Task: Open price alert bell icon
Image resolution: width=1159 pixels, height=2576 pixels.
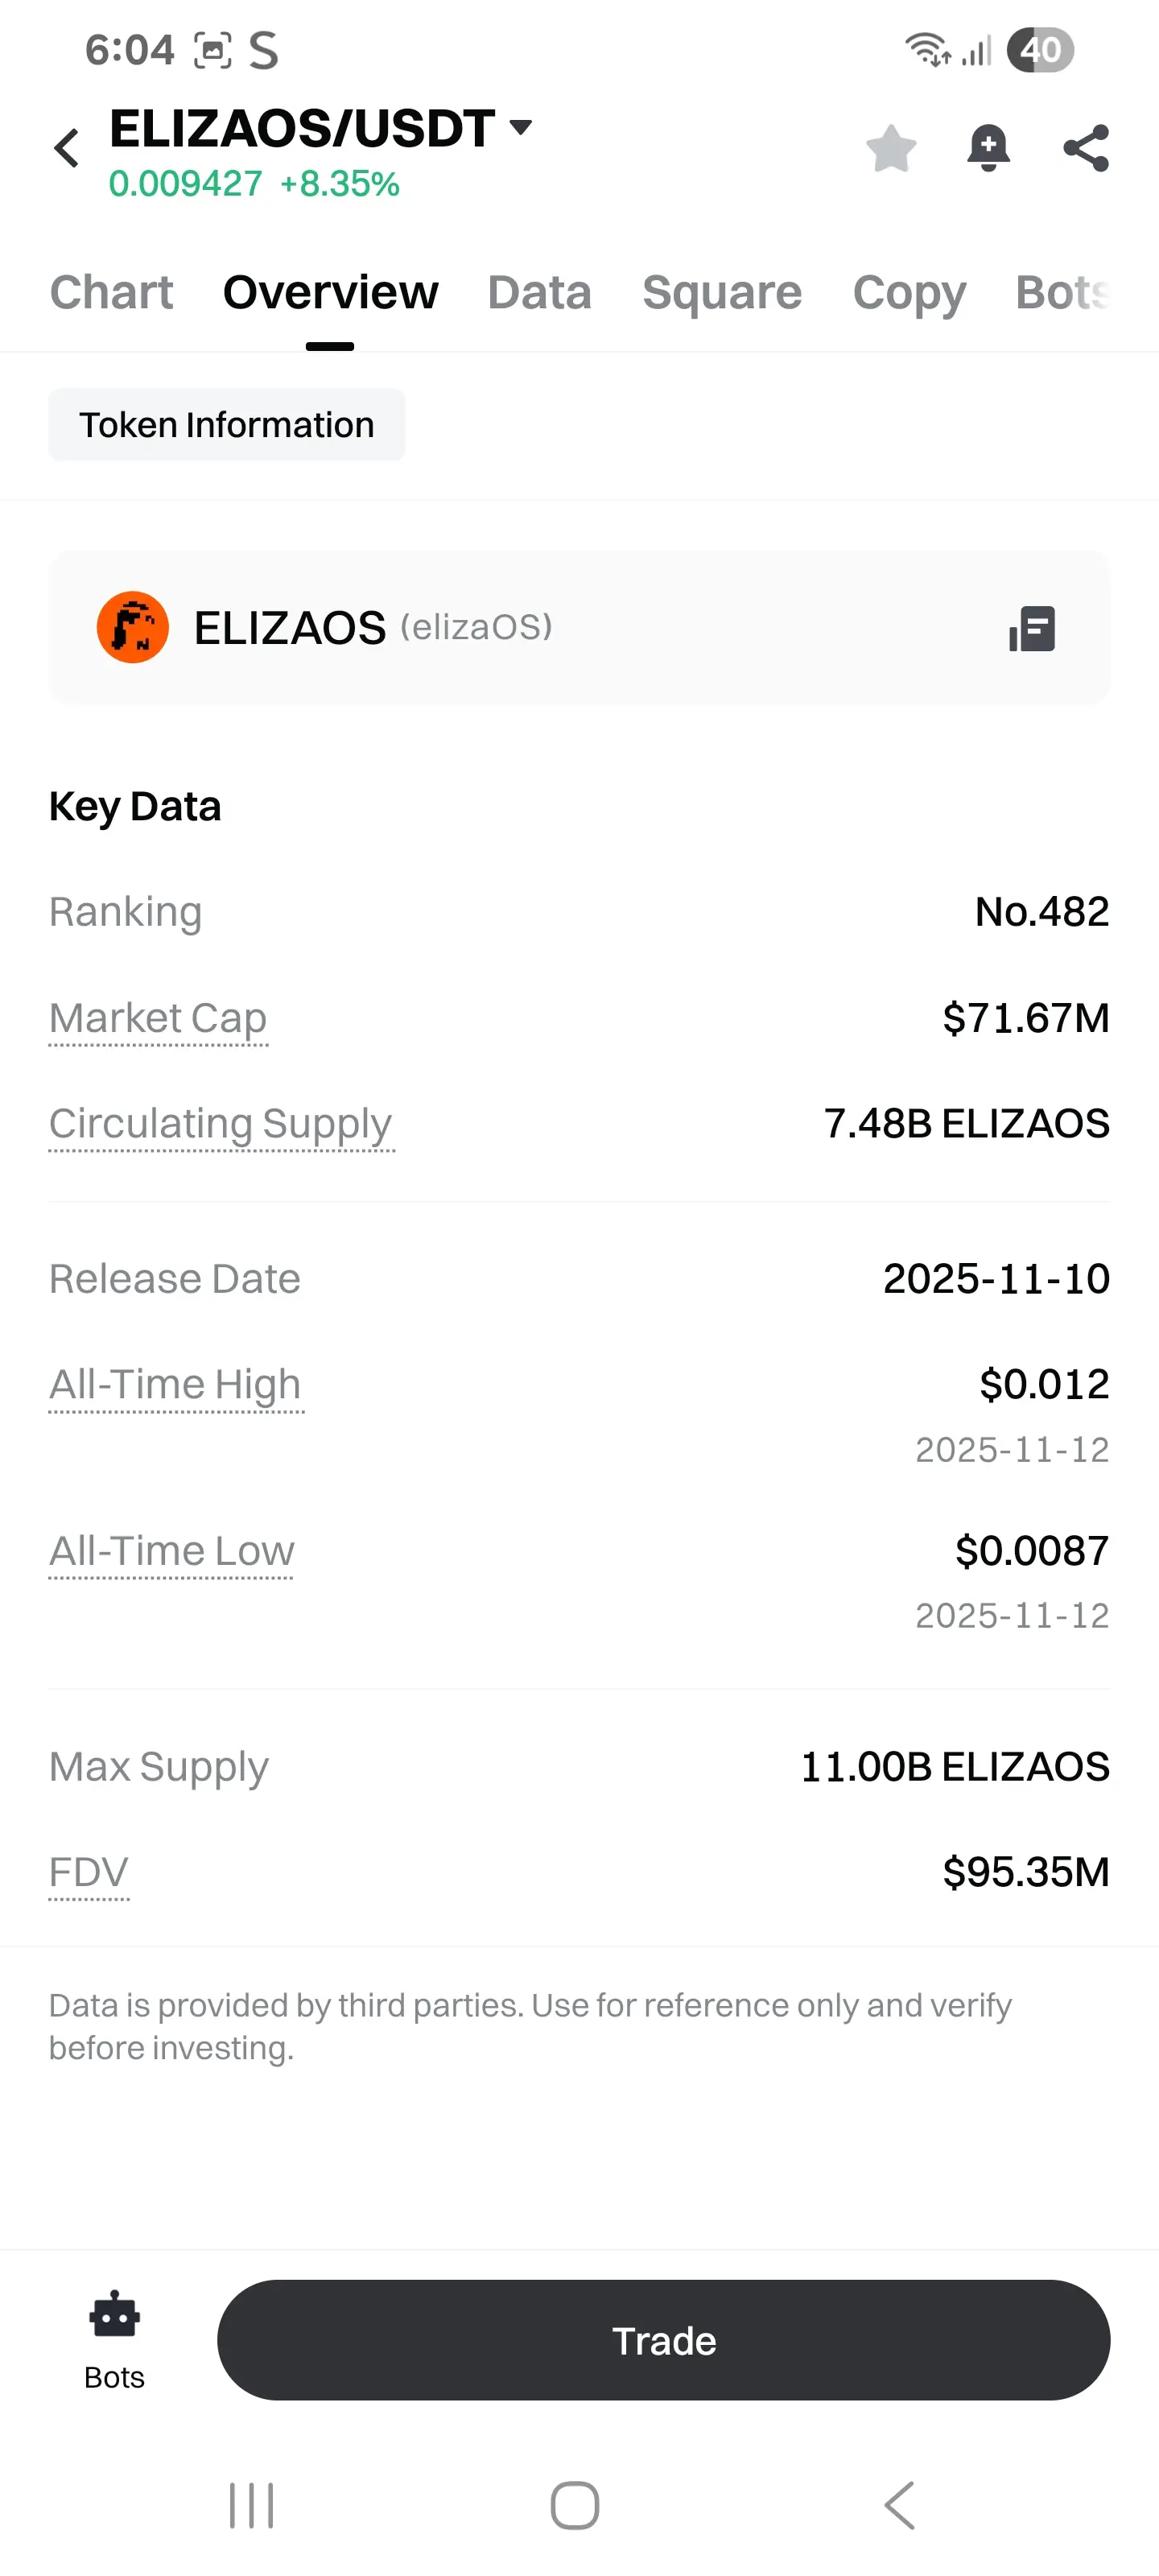Action: coord(988,149)
